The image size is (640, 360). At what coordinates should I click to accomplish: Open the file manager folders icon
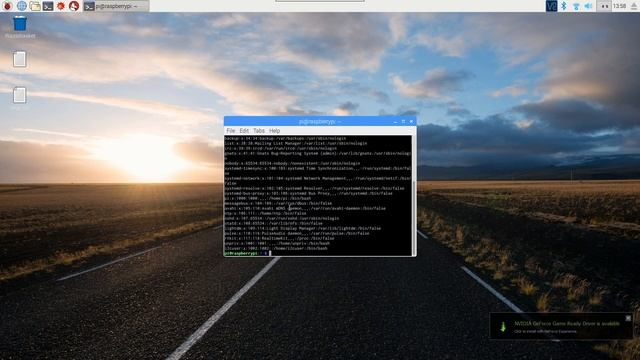pos(35,6)
